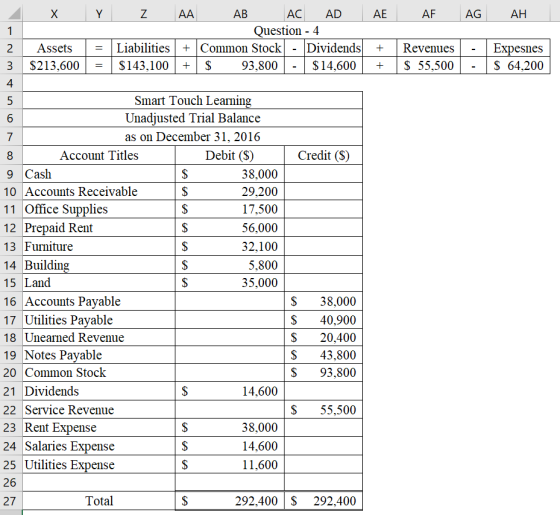Click the total debit 292,400 in column AB
The height and width of the screenshot is (515, 560).
pyautogui.click(x=230, y=501)
